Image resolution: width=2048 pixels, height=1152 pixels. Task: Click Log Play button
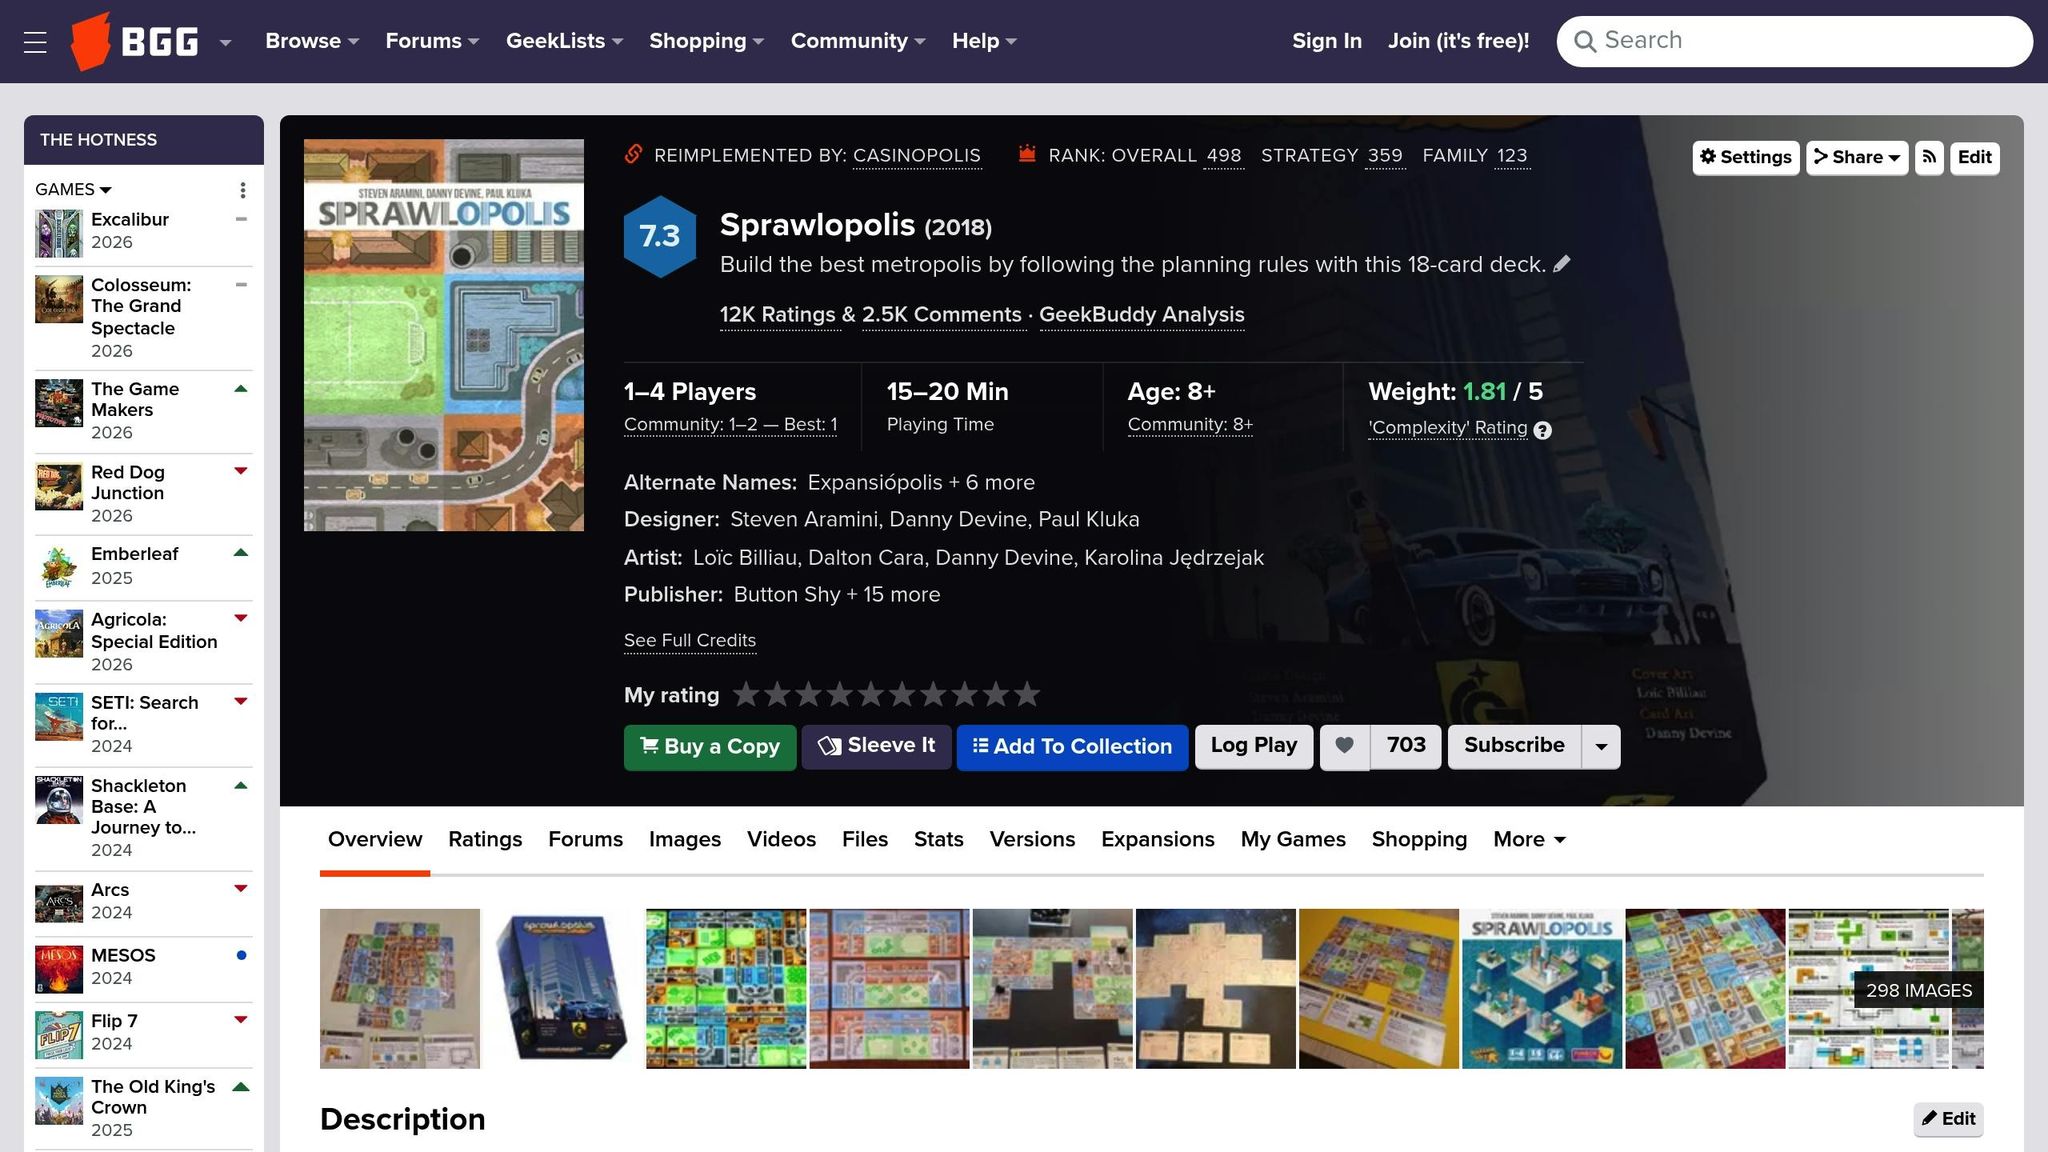(x=1254, y=746)
